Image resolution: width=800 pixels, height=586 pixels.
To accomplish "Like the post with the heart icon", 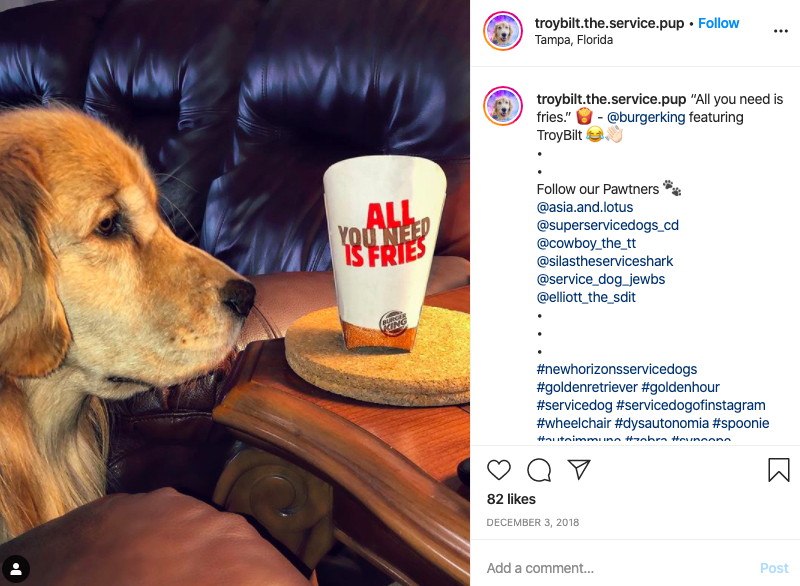I will pos(498,470).
